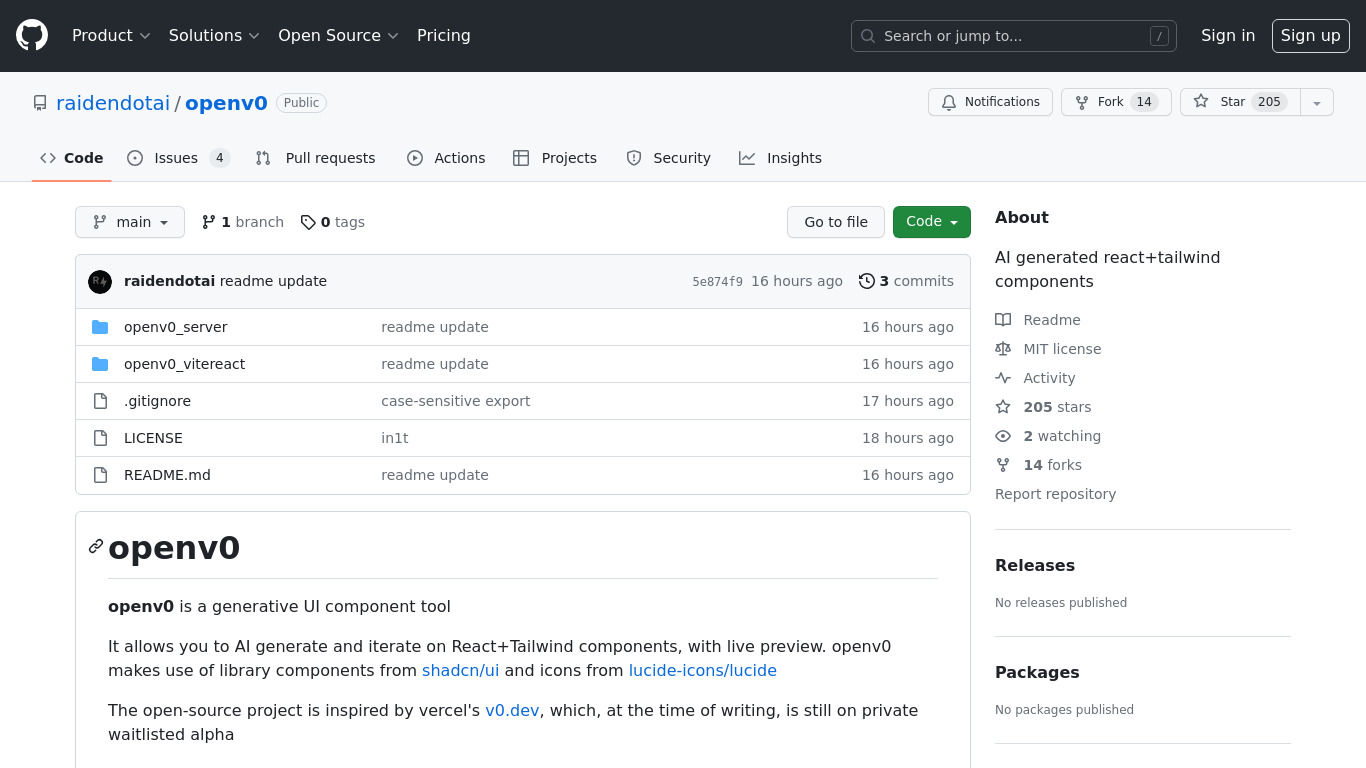This screenshot has height=768, width=1366.
Task: Click the repository book icon beside raidendotai
Action: point(40,103)
